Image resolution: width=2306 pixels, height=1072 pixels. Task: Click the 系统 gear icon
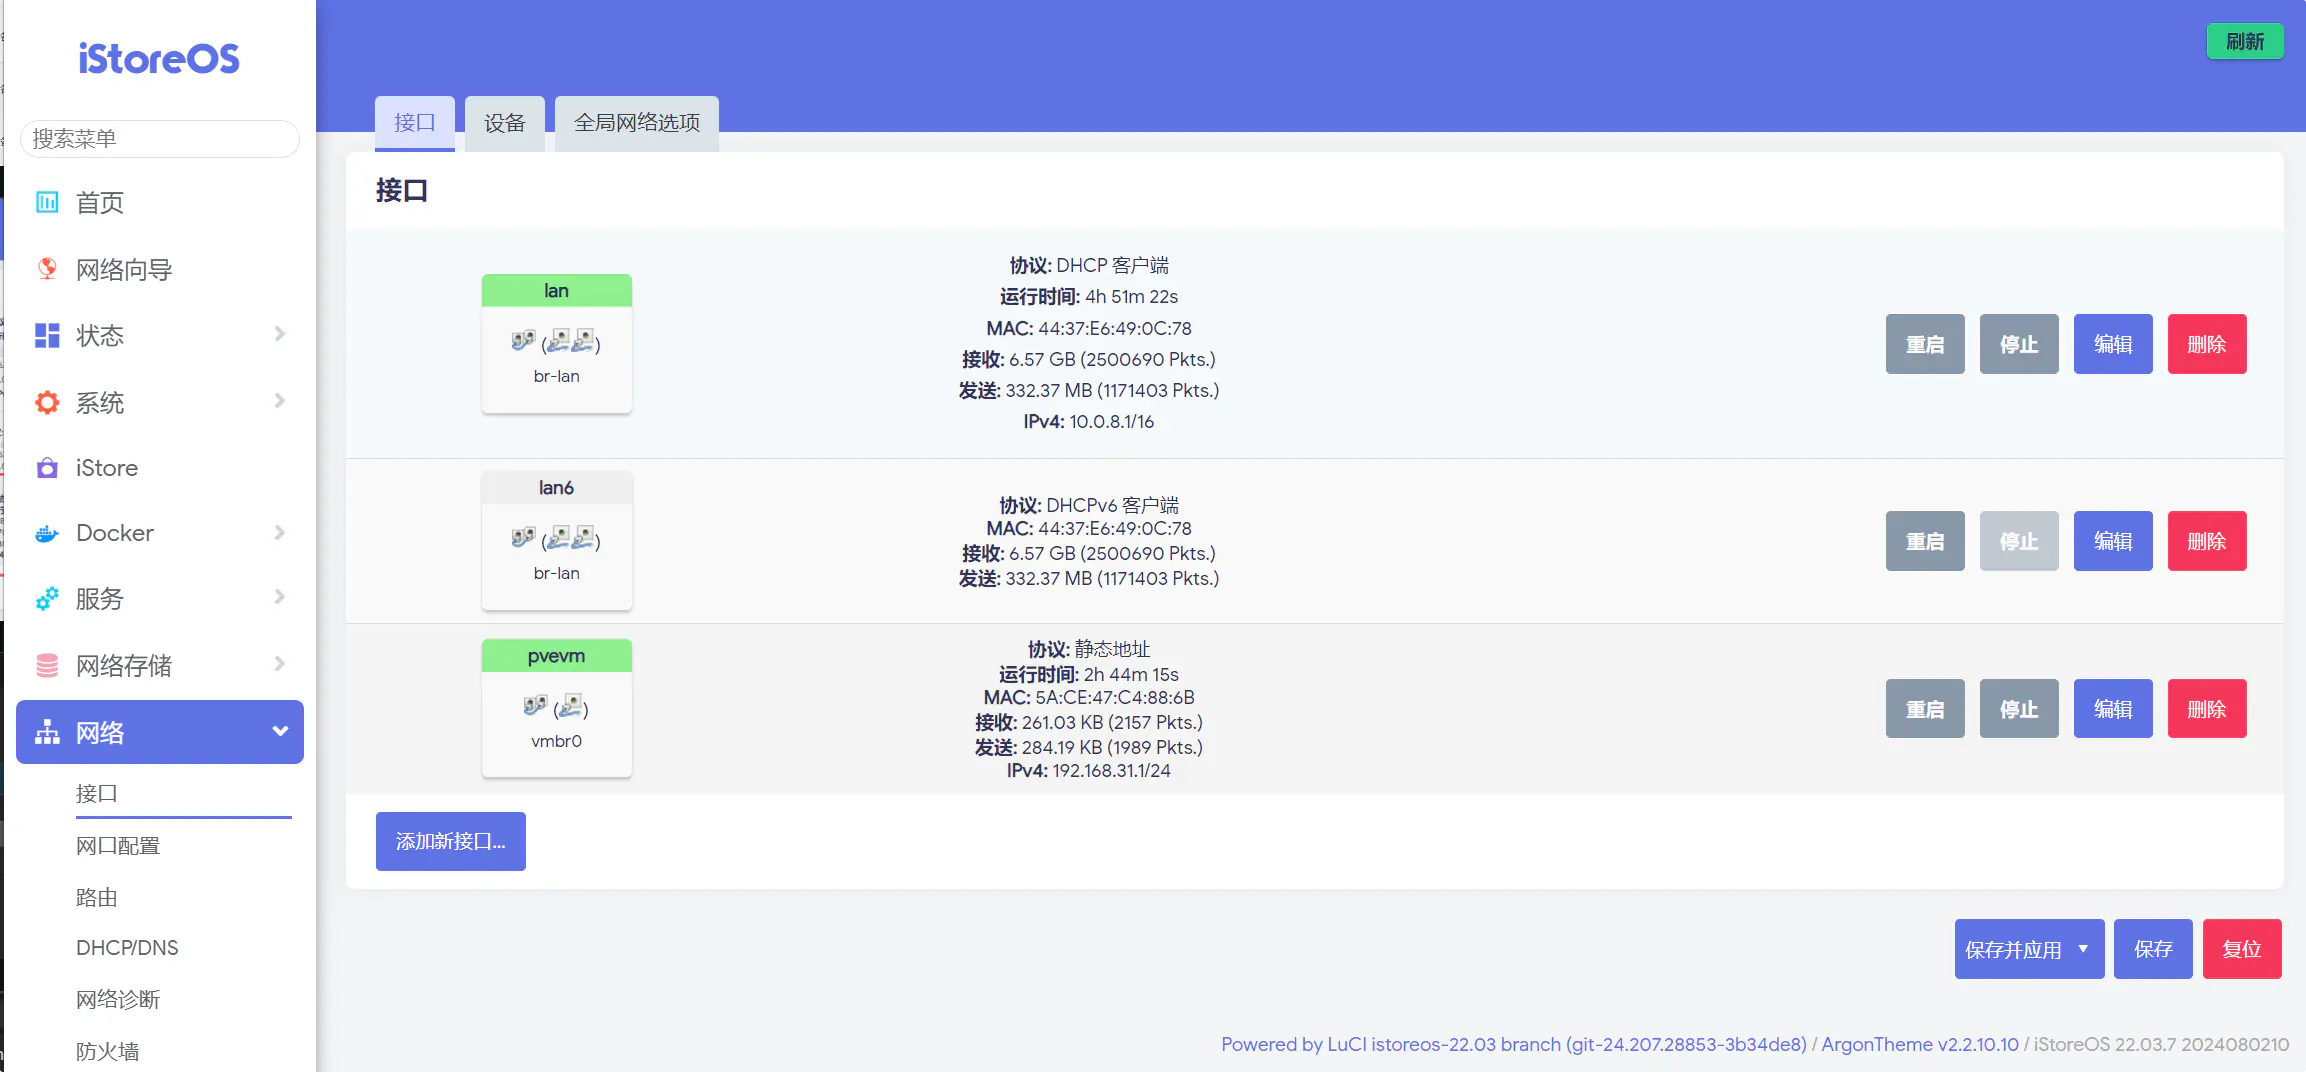click(47, 403)
